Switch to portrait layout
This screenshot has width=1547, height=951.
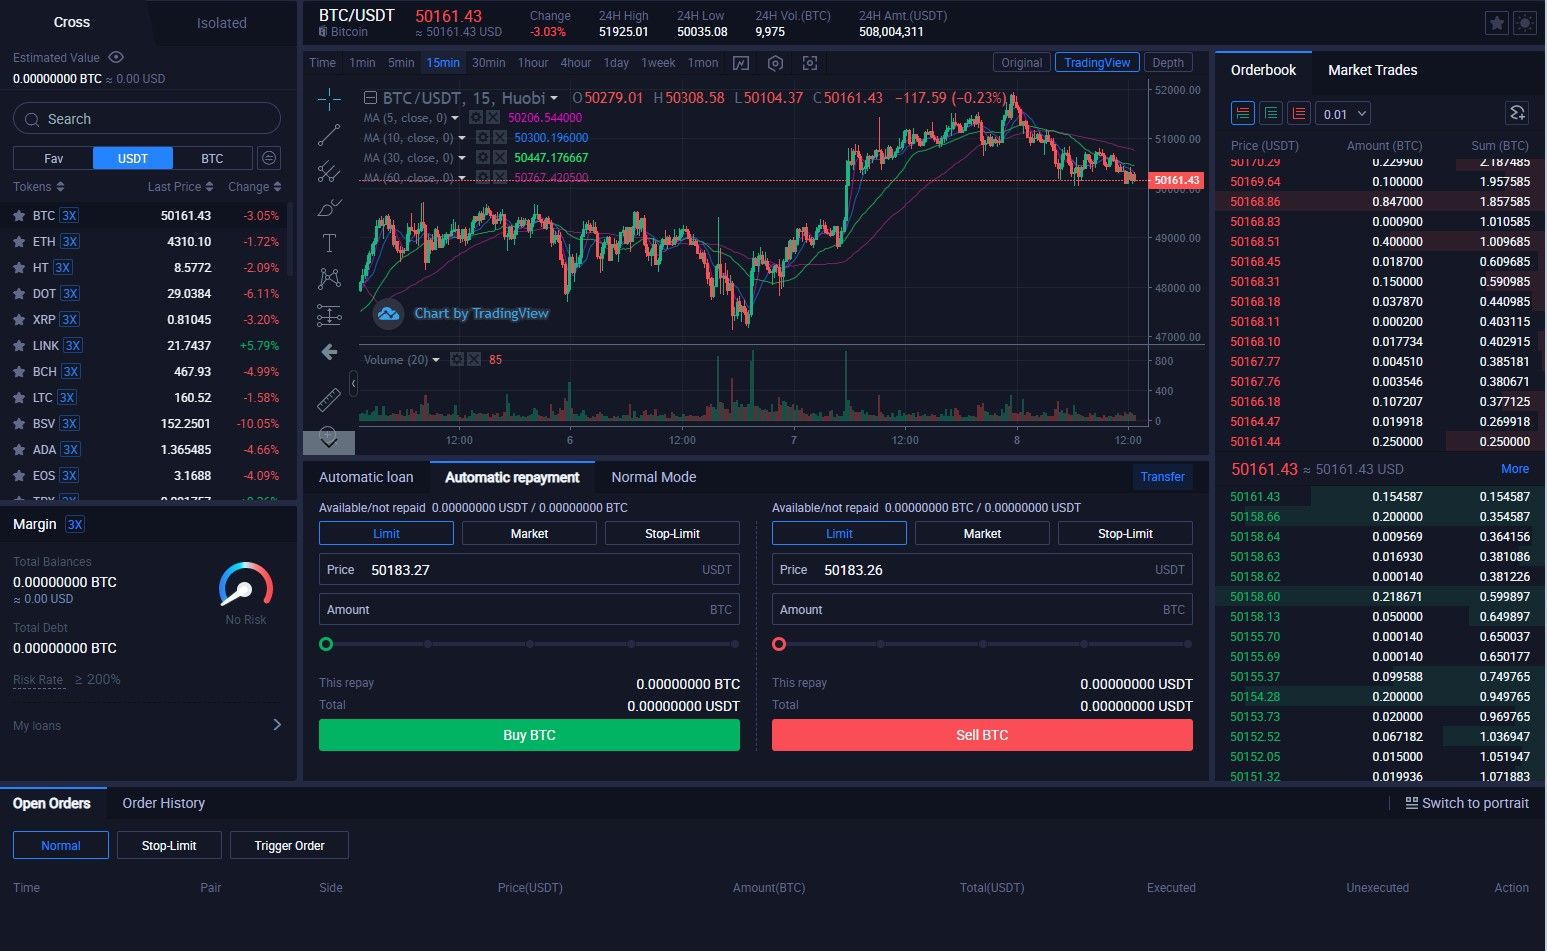point(1467,803)
